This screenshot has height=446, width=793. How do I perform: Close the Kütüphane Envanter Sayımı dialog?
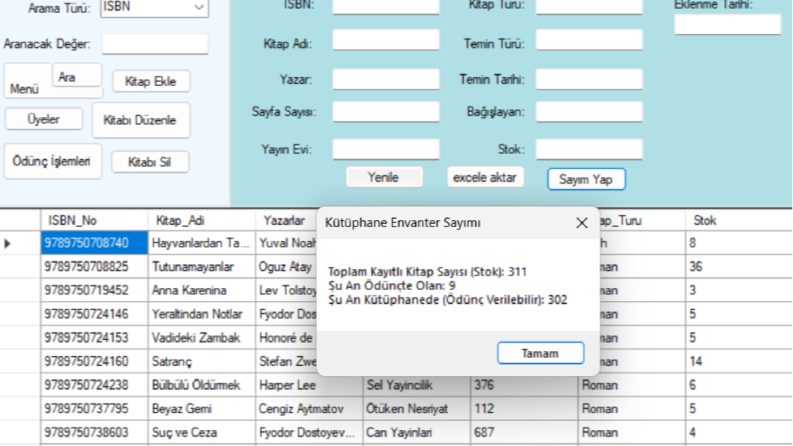pos(582,222)
